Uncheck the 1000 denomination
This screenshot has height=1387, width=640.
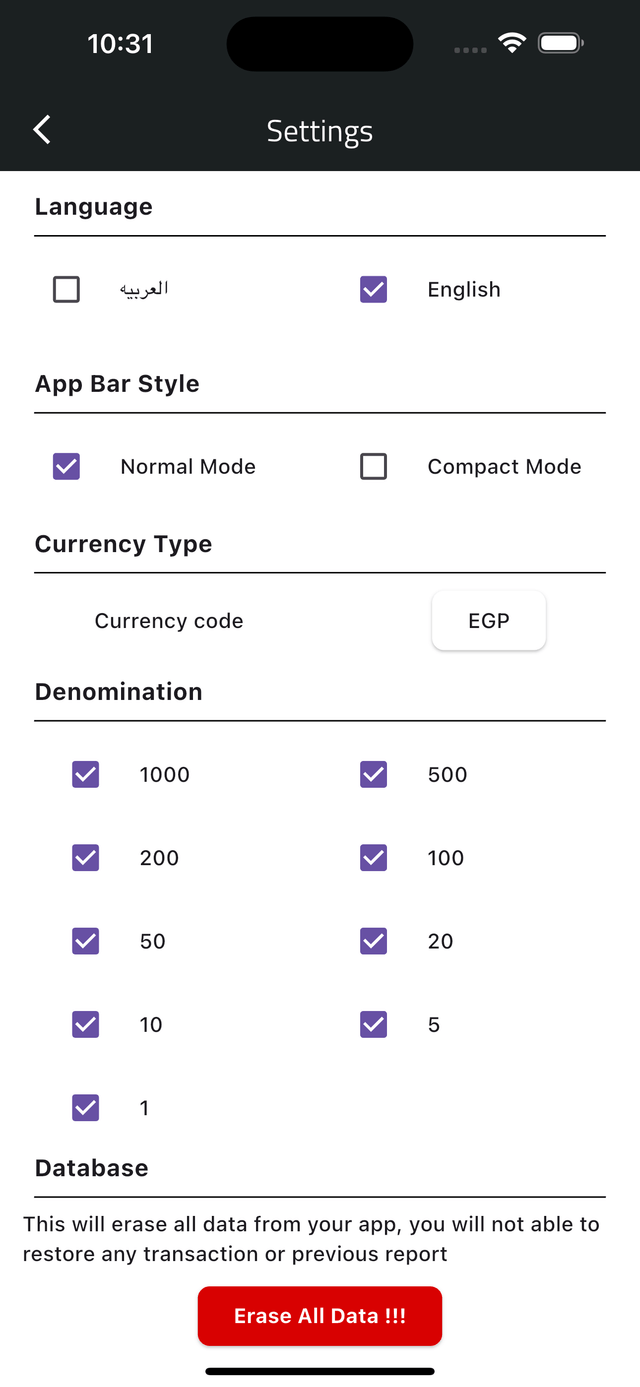click(86, 775)
